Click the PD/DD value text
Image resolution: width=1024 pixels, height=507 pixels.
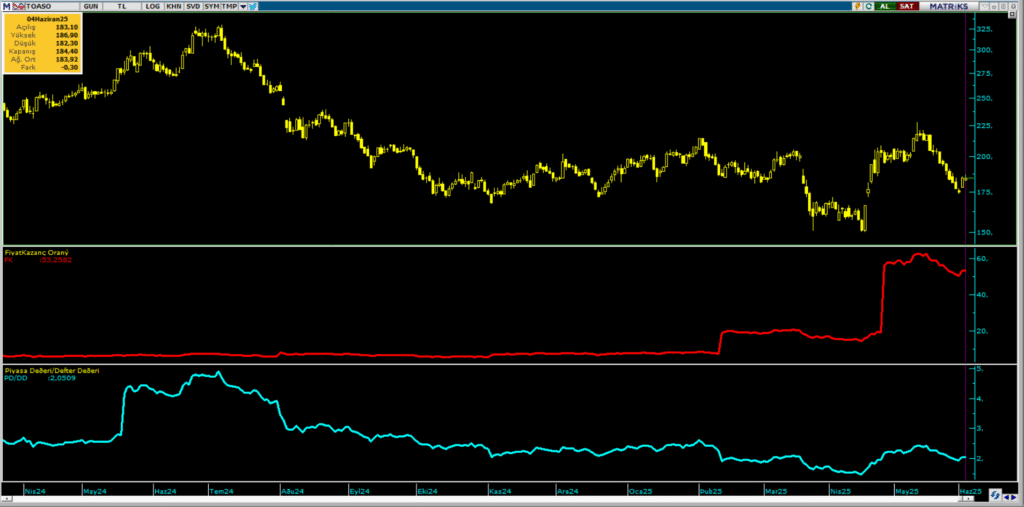[40, 377]
